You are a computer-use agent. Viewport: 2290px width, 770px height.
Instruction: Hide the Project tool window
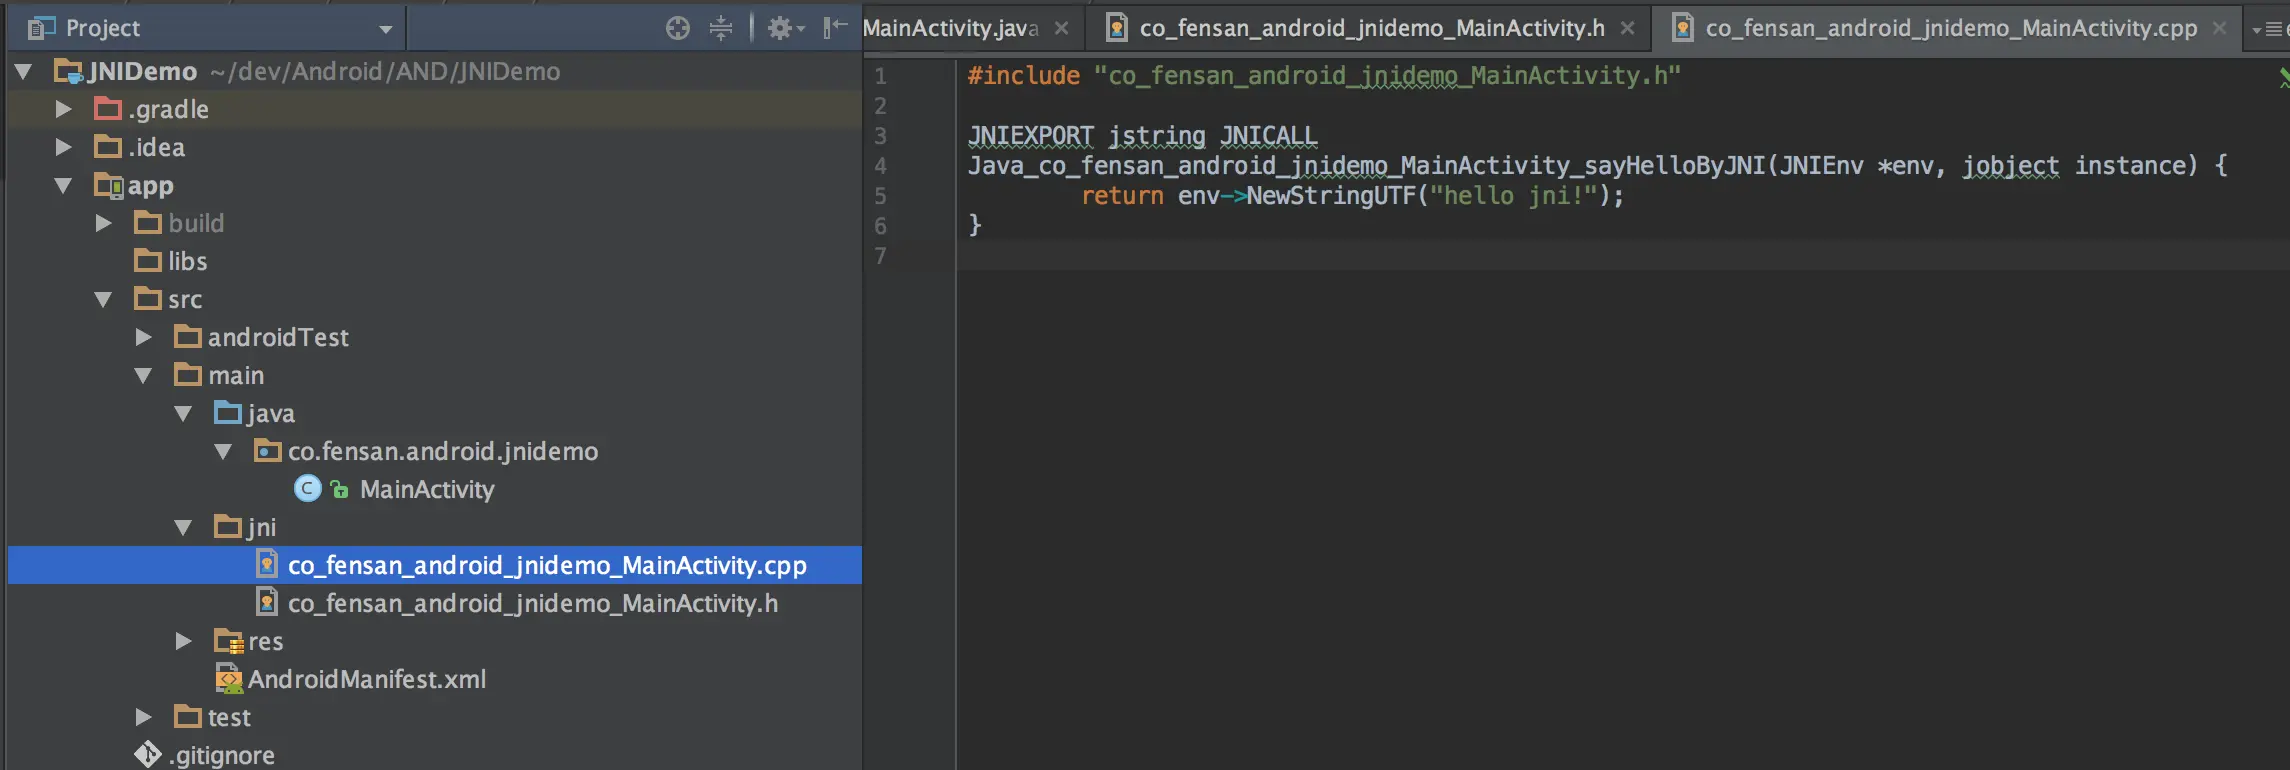tap(834, 28)
